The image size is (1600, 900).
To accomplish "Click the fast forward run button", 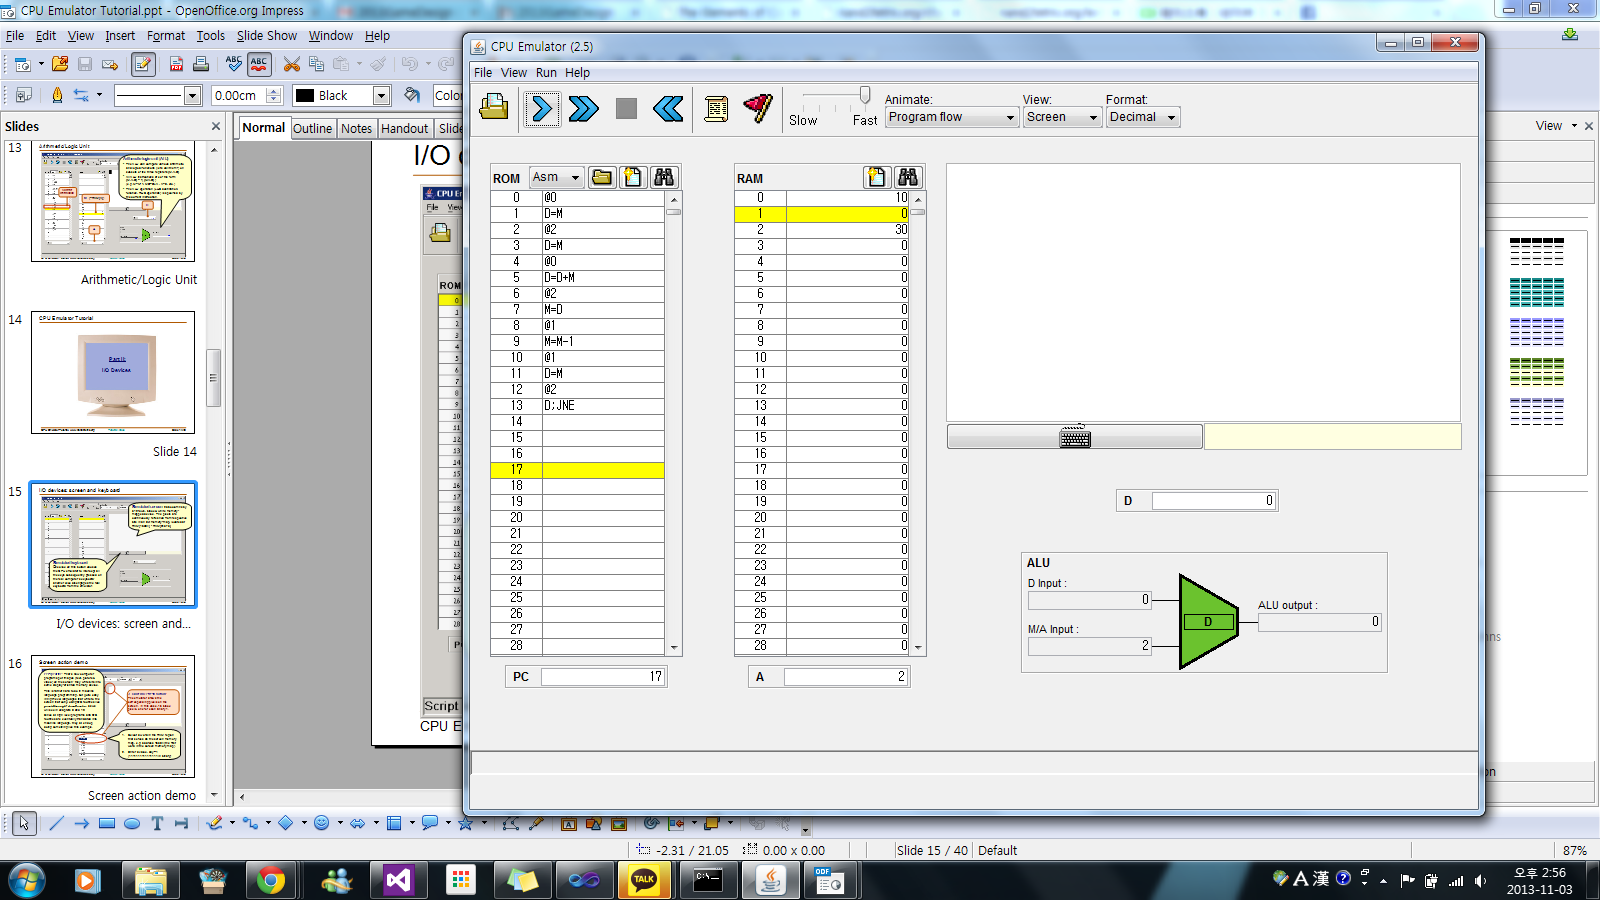I will (x=583, y=108).
